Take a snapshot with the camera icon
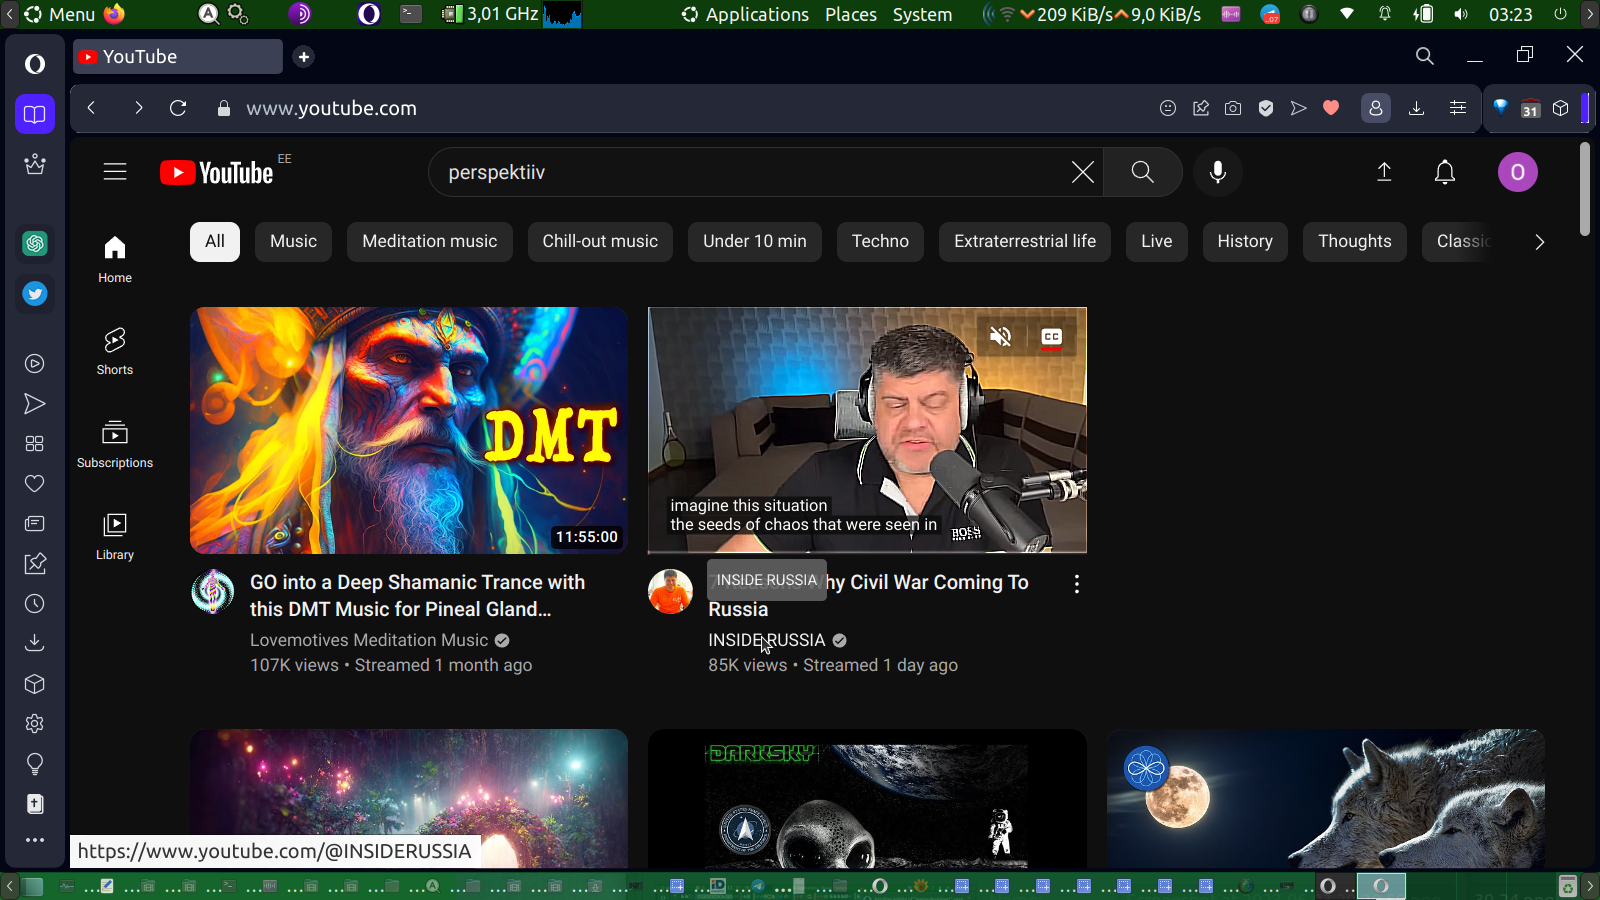1600x900 pixels. tap(1233, 108)
